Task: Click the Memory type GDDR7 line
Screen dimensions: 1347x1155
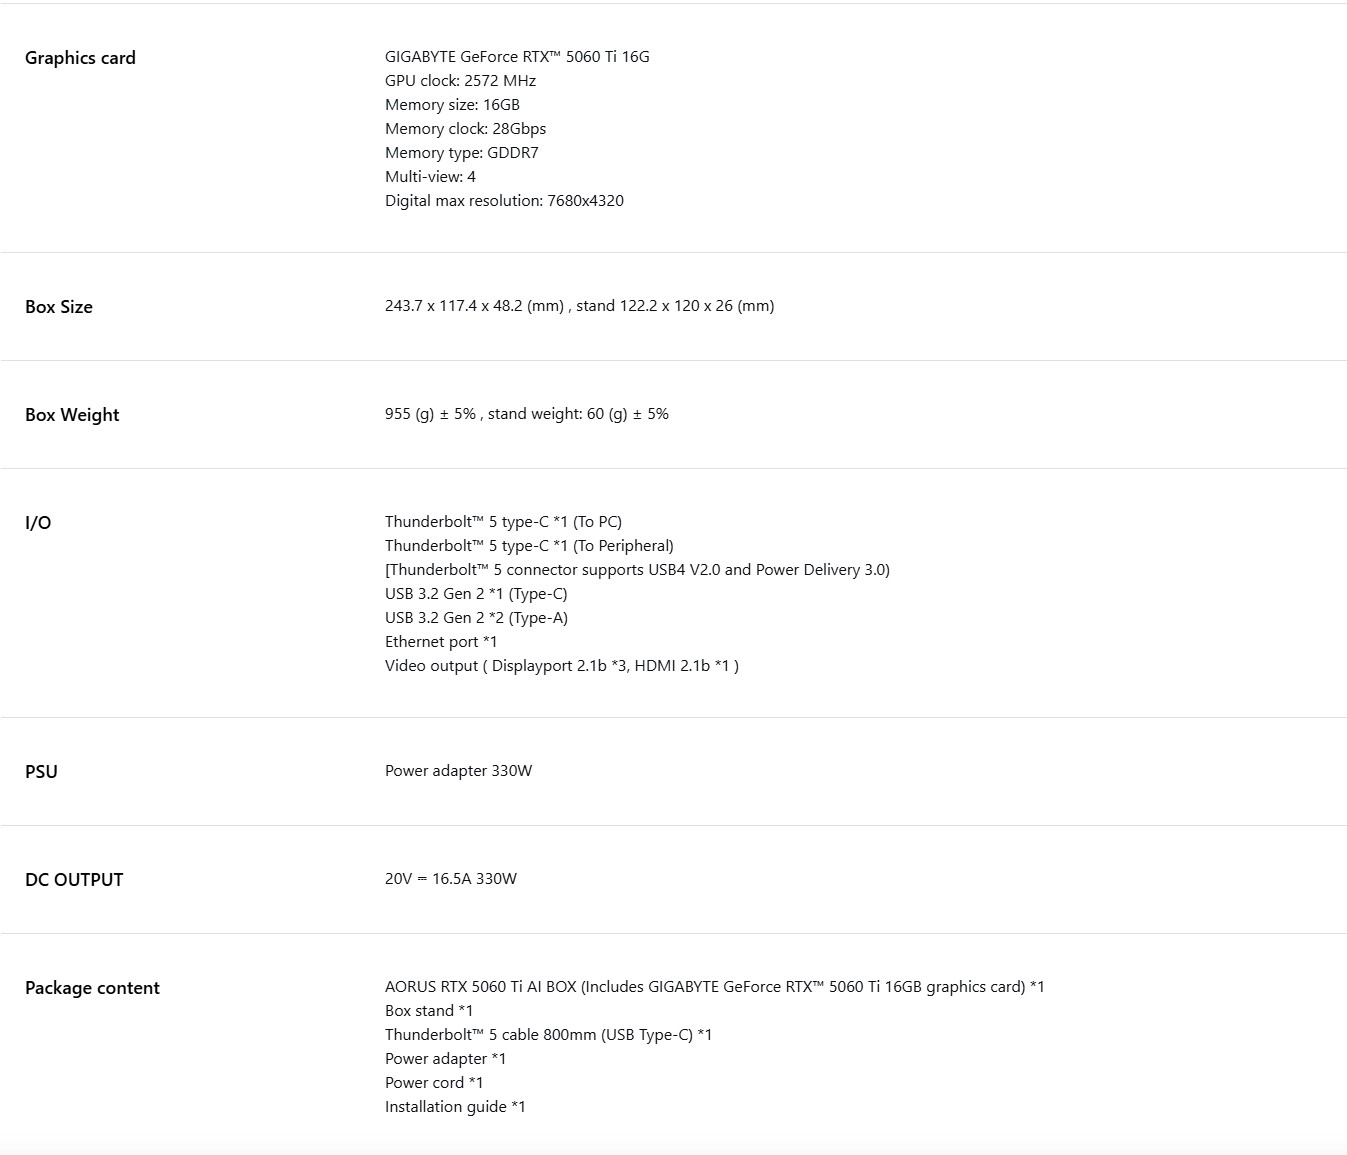Action: coord(461,153)
